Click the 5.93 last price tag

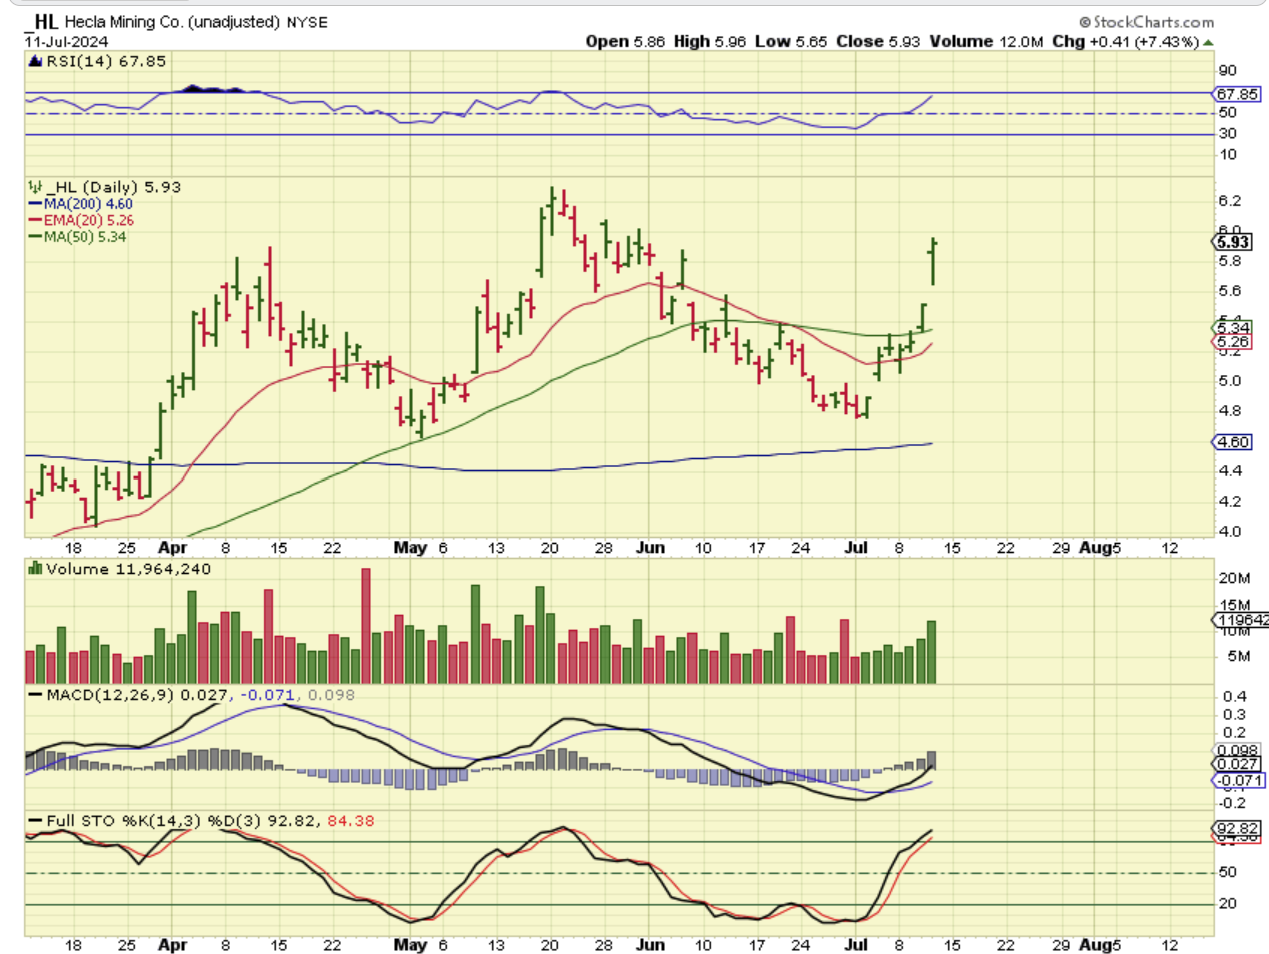(1232, 242)
